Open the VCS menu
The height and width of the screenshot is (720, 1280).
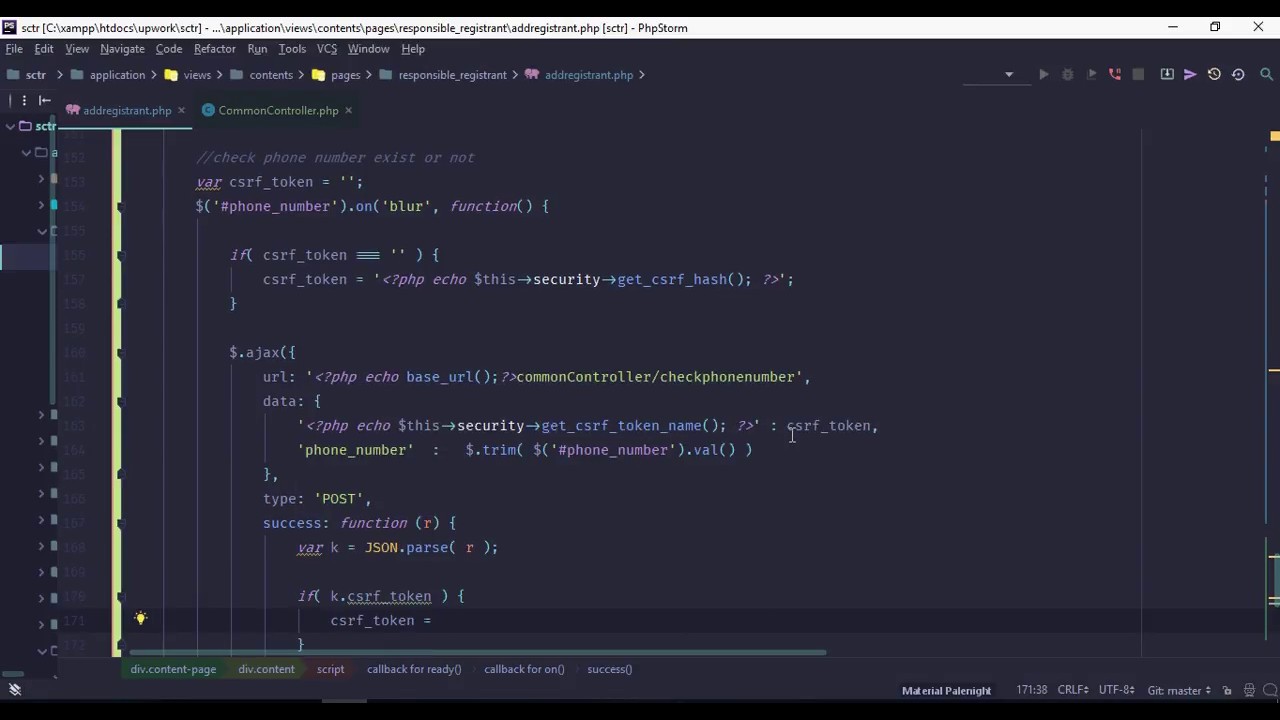click(x=327, y=49)
